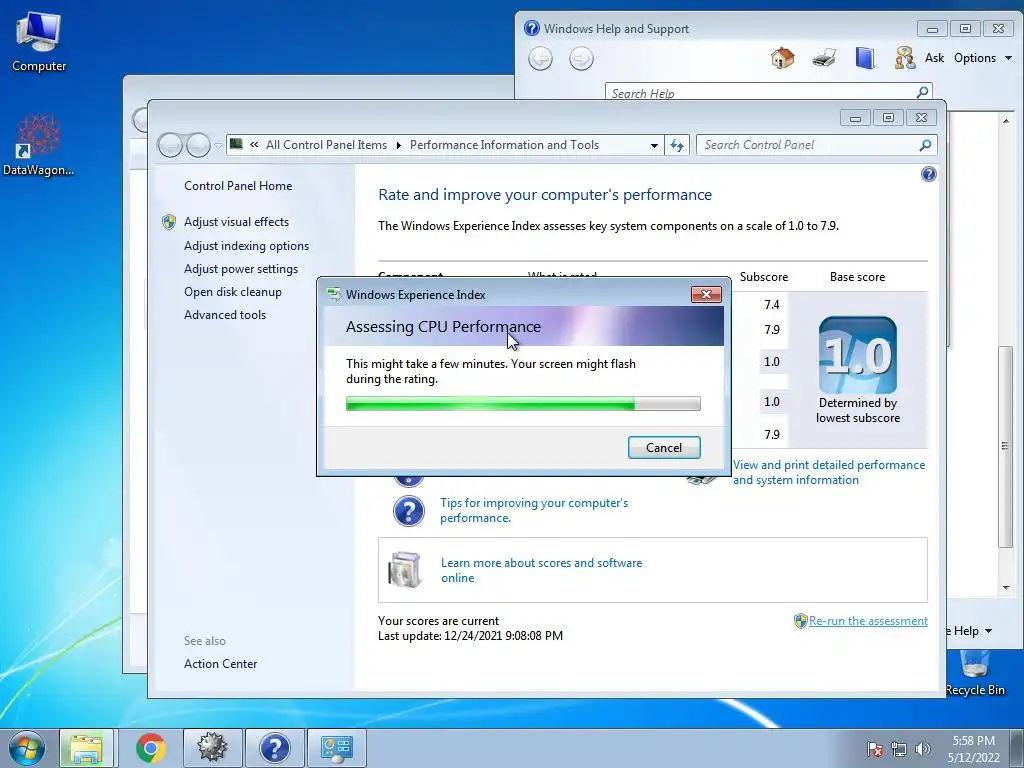Click Forward arrow in Windows Help and Support
Image resolution: width=1024 pixels, height=768 pixels.
point(581,59)
